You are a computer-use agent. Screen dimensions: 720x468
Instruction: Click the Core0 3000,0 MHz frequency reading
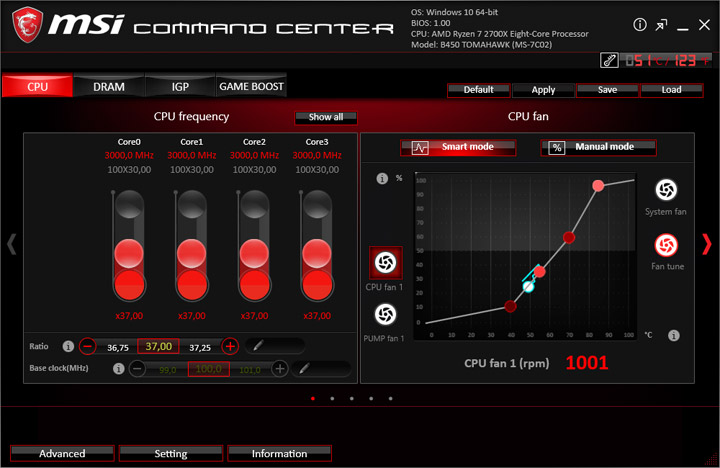click(129, 155)
